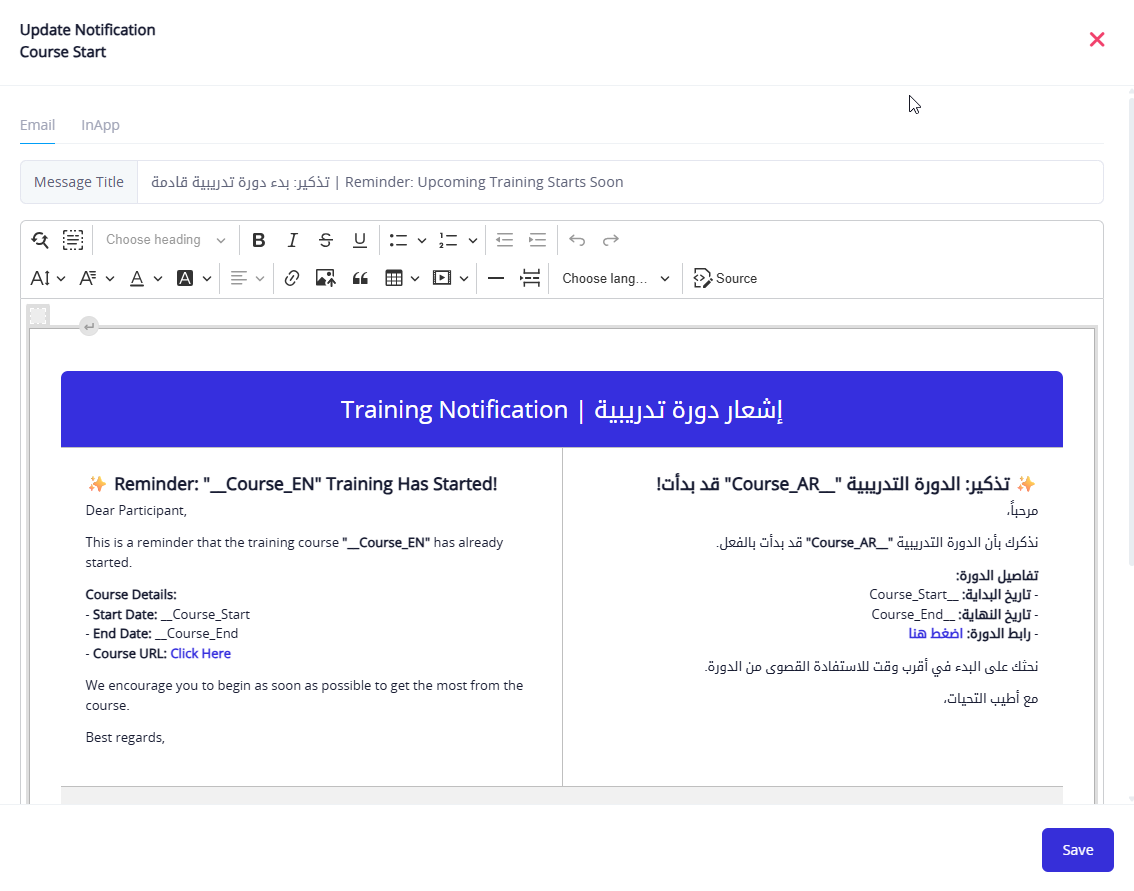Insert a block quote

[360, 279]
